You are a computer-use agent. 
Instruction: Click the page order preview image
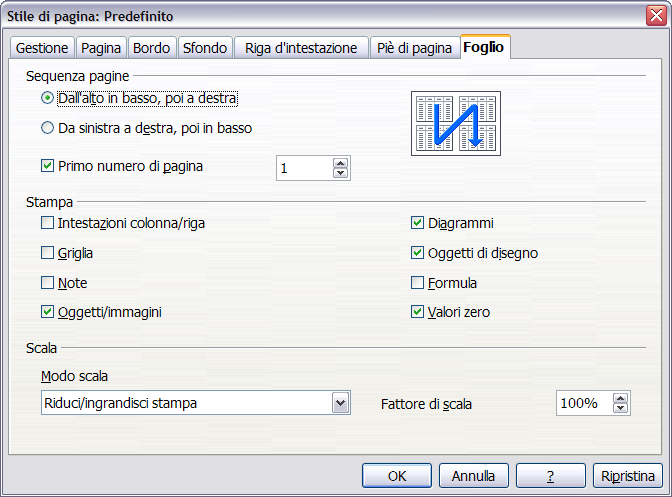click(x=456, y=123)
